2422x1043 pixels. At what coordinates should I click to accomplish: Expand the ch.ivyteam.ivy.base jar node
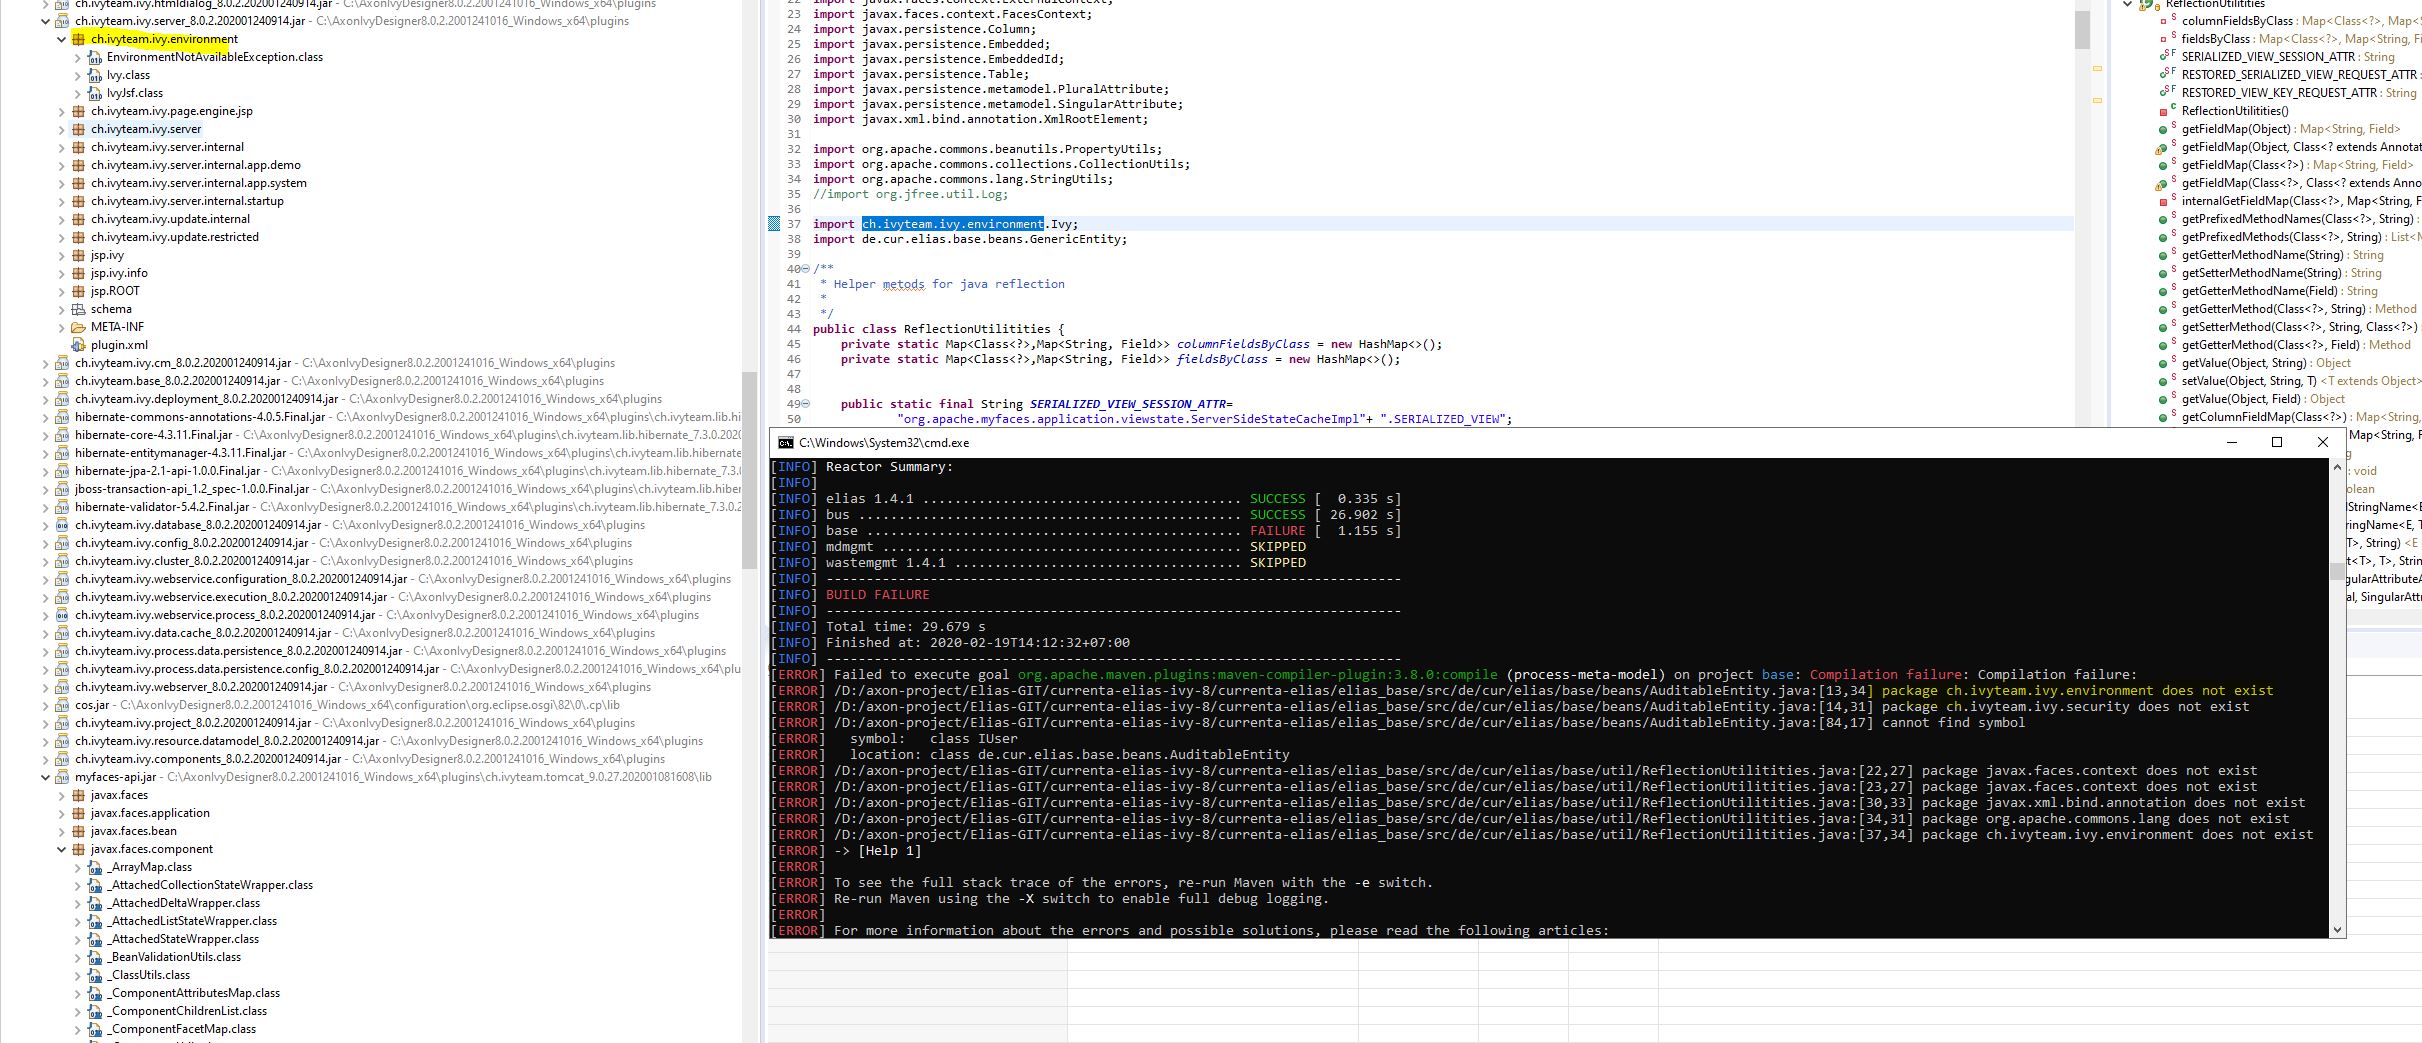(x=45, y=381)
